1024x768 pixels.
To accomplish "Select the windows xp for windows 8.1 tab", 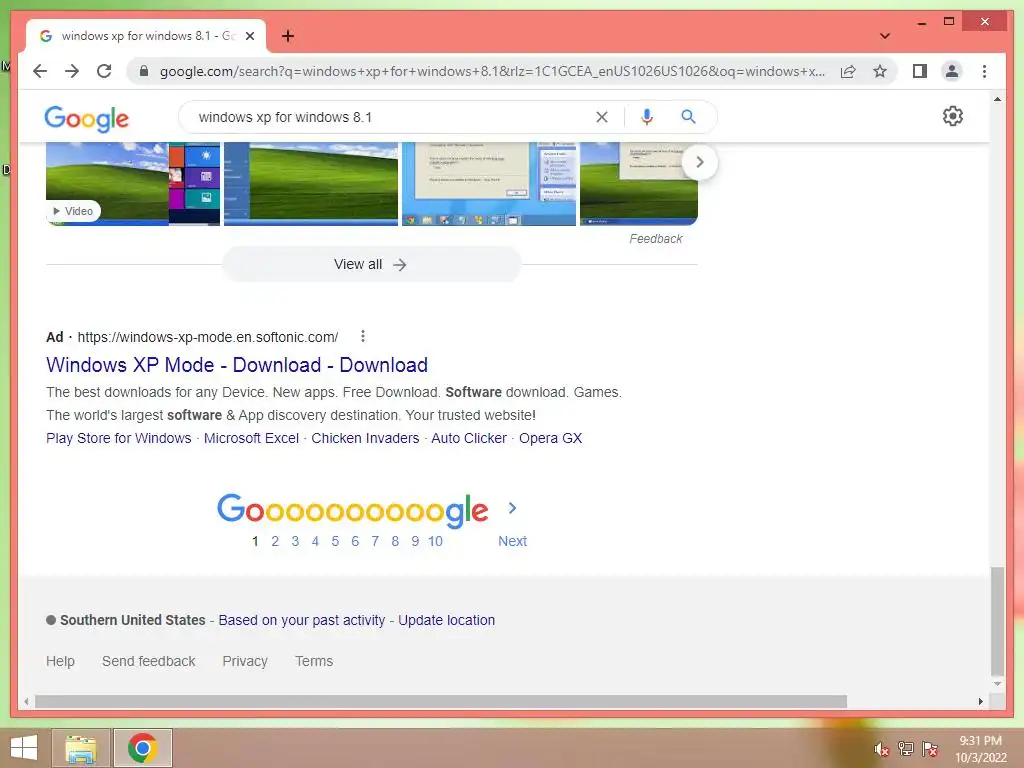I will 146,36.
